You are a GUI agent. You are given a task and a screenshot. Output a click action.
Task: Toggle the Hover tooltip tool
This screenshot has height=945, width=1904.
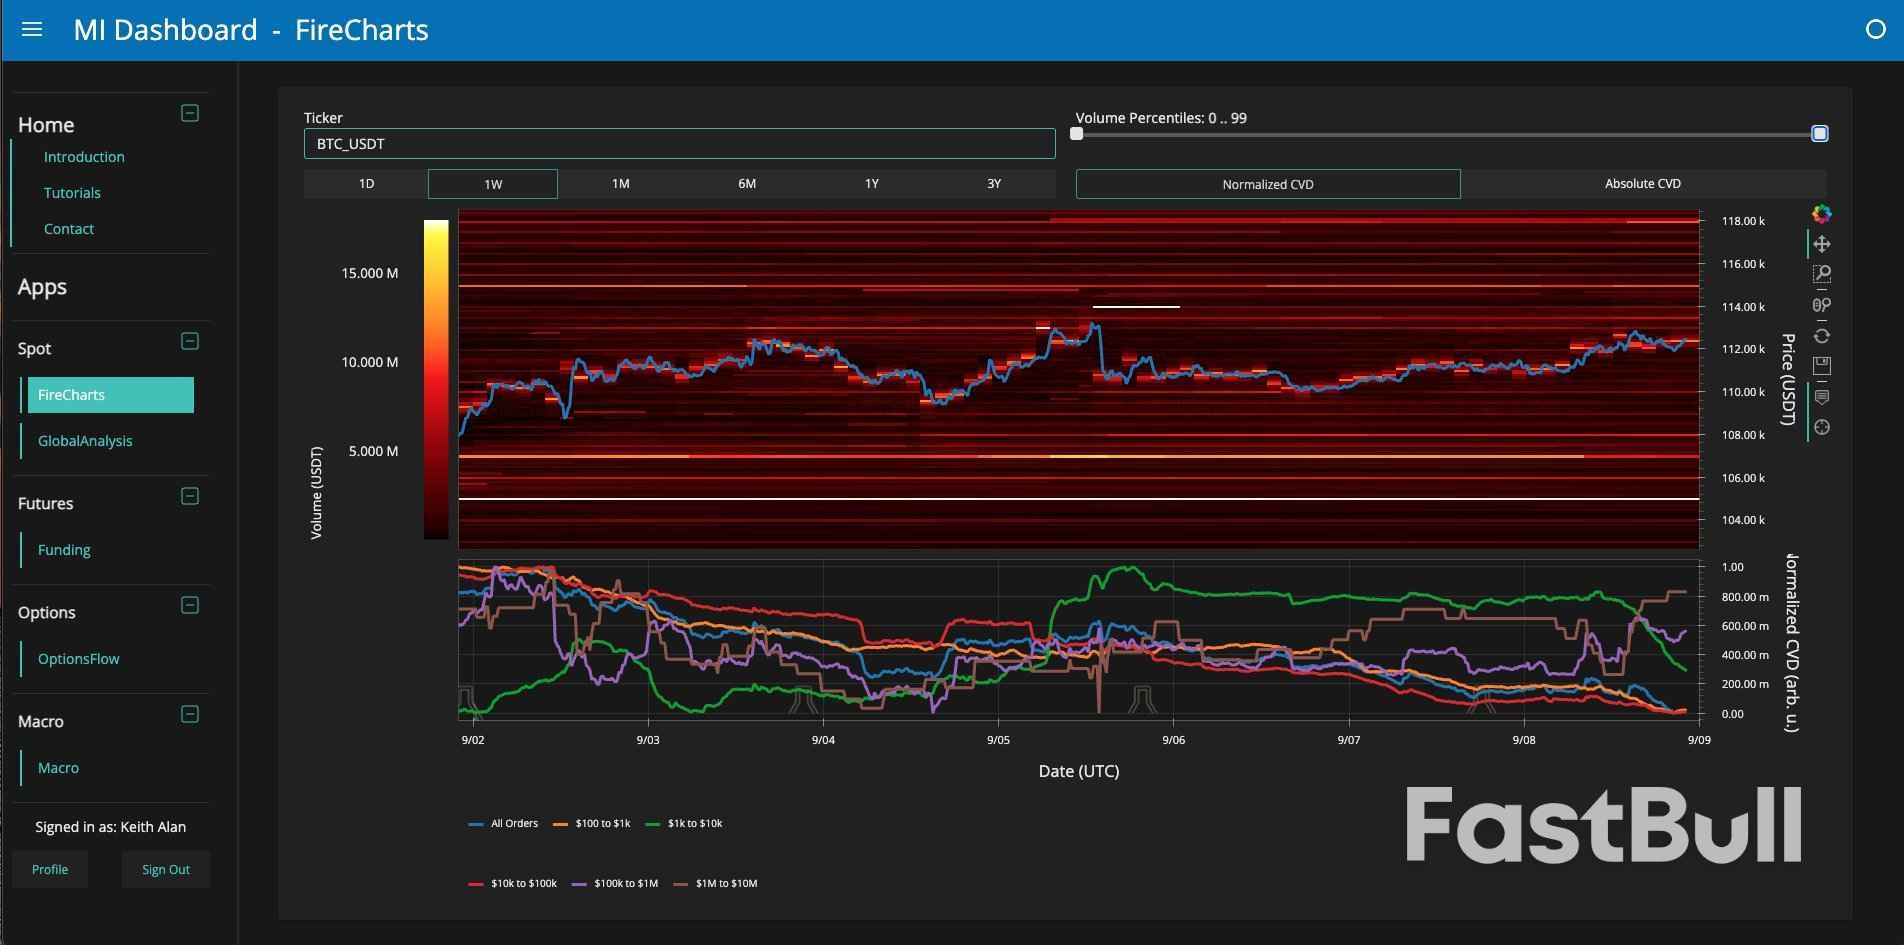point(1822,397)
